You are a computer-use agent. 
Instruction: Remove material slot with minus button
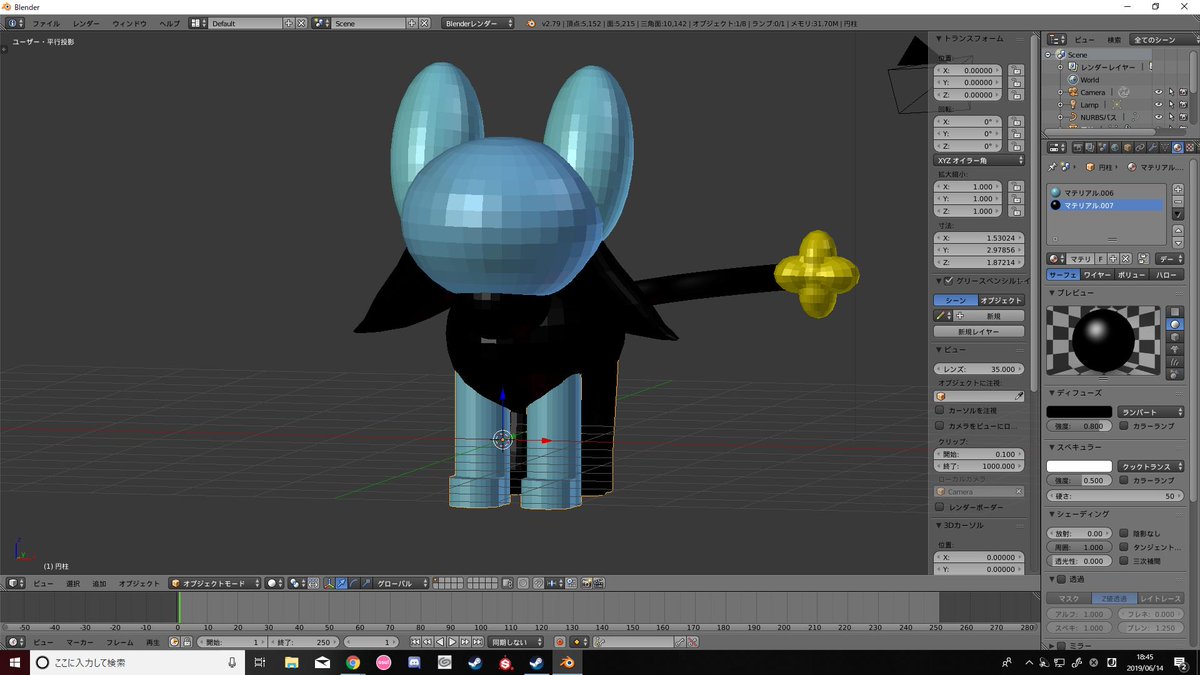click(x=1177, y=201)
